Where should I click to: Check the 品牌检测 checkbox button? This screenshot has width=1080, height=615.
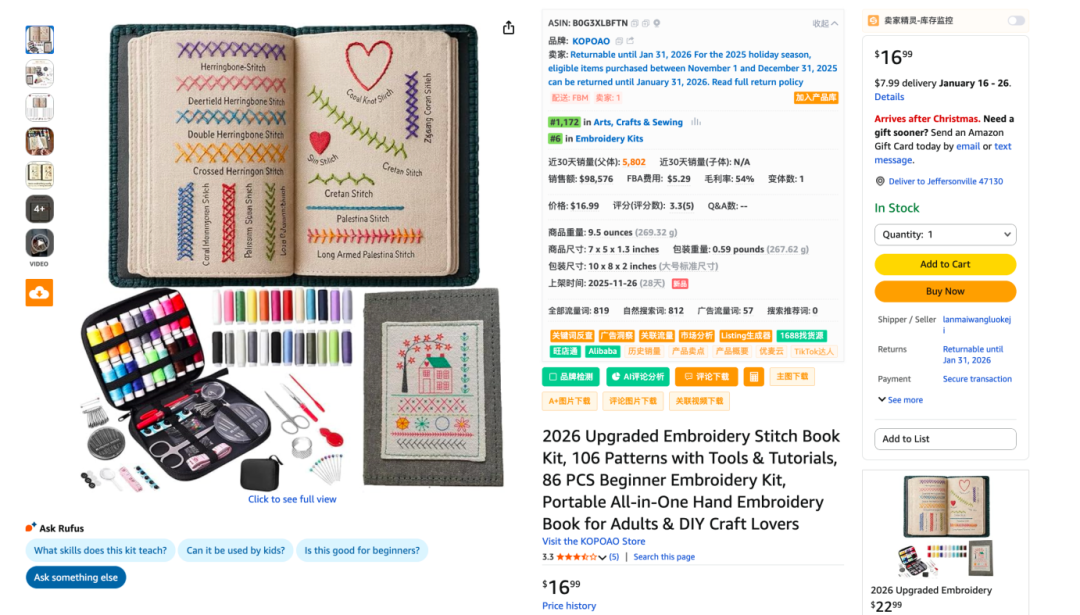[x=570, y=377]
